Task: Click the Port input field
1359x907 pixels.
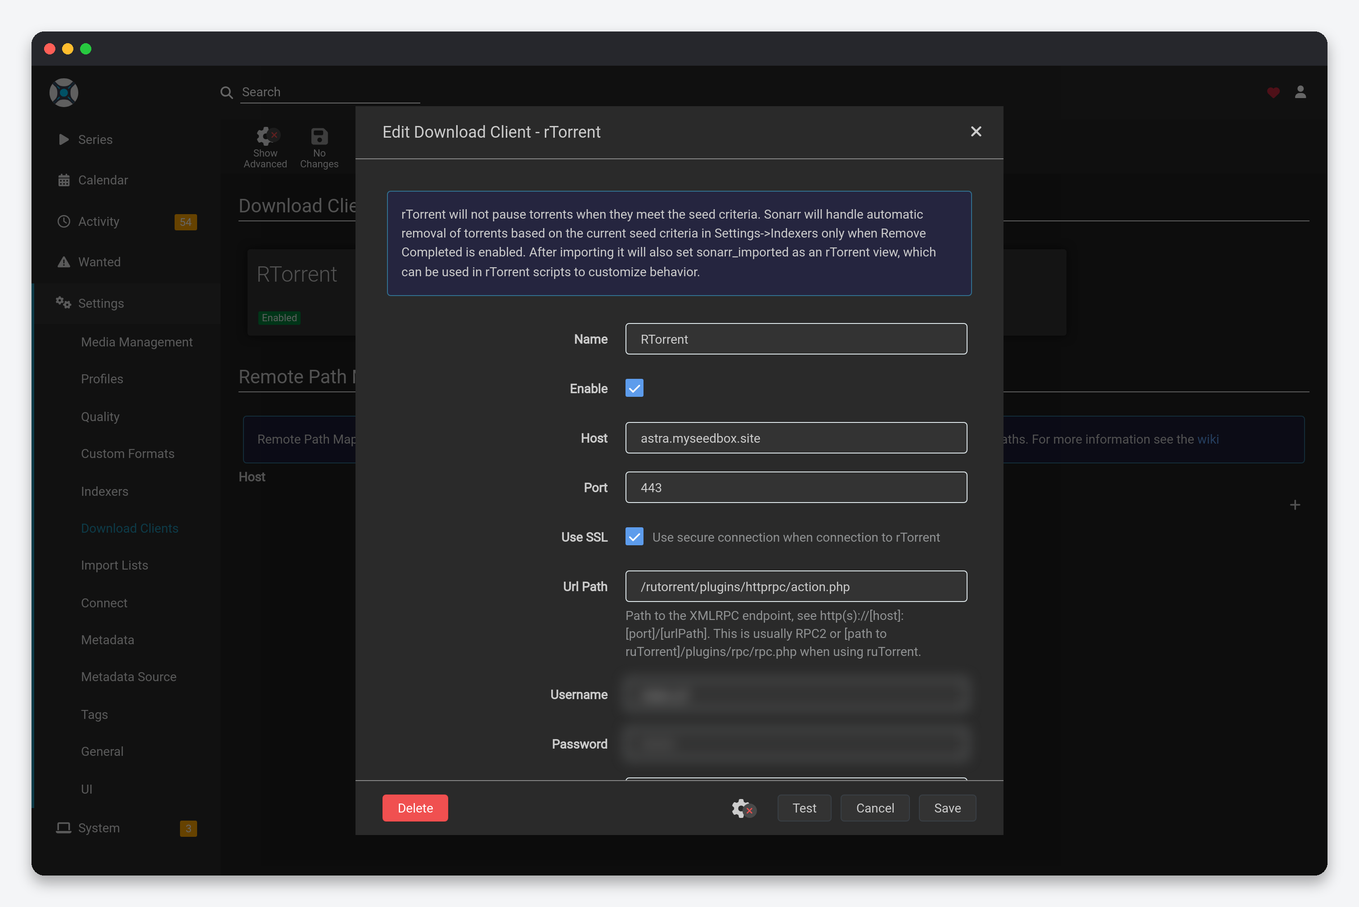Action: [x=796, y=487]
